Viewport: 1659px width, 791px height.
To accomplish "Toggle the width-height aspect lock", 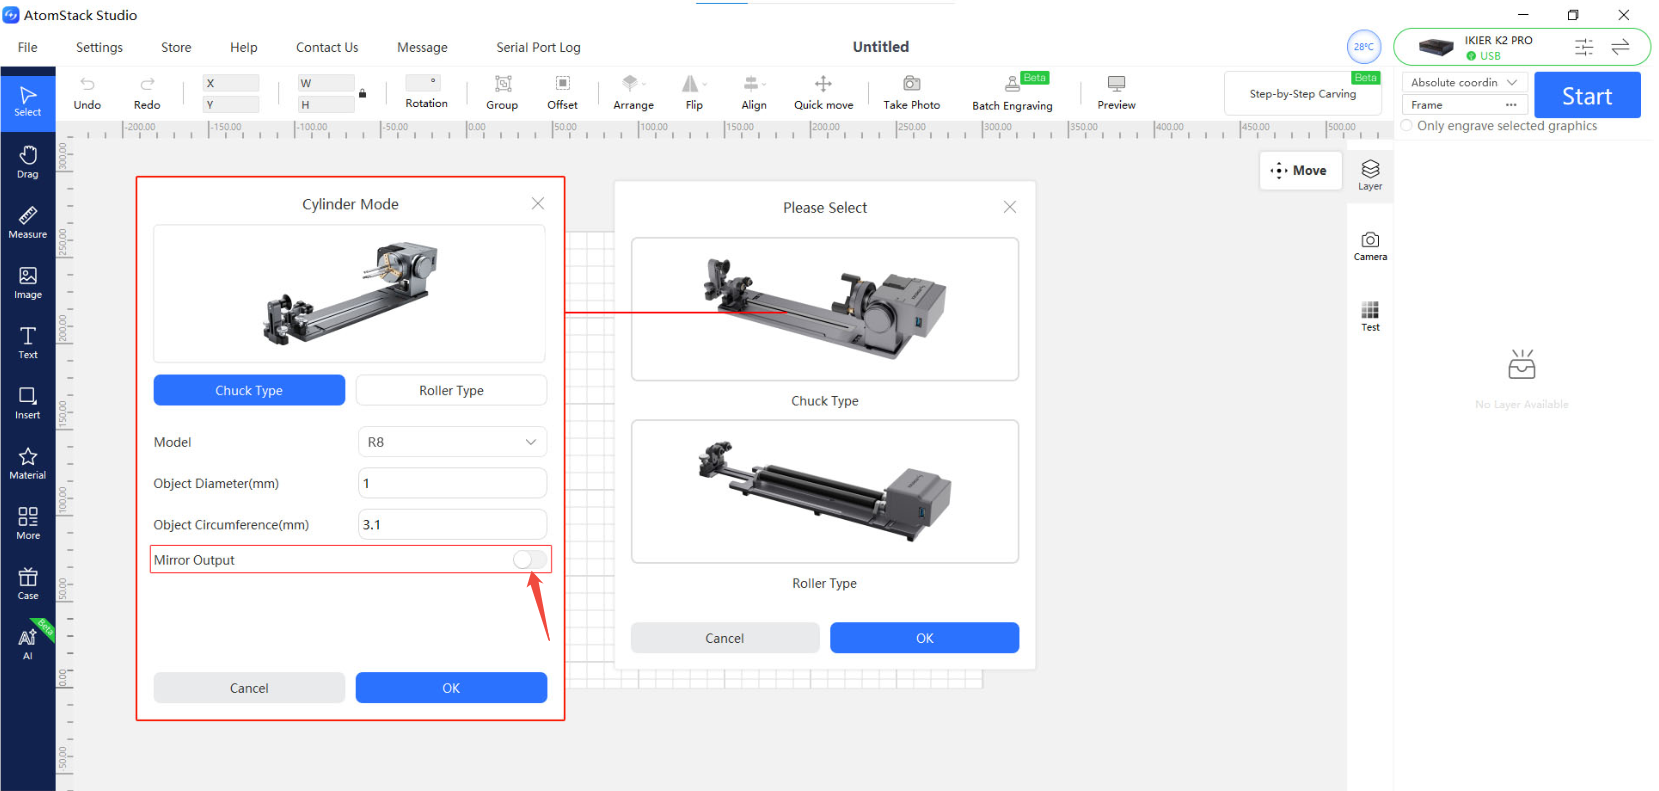I will pos(363,94).
